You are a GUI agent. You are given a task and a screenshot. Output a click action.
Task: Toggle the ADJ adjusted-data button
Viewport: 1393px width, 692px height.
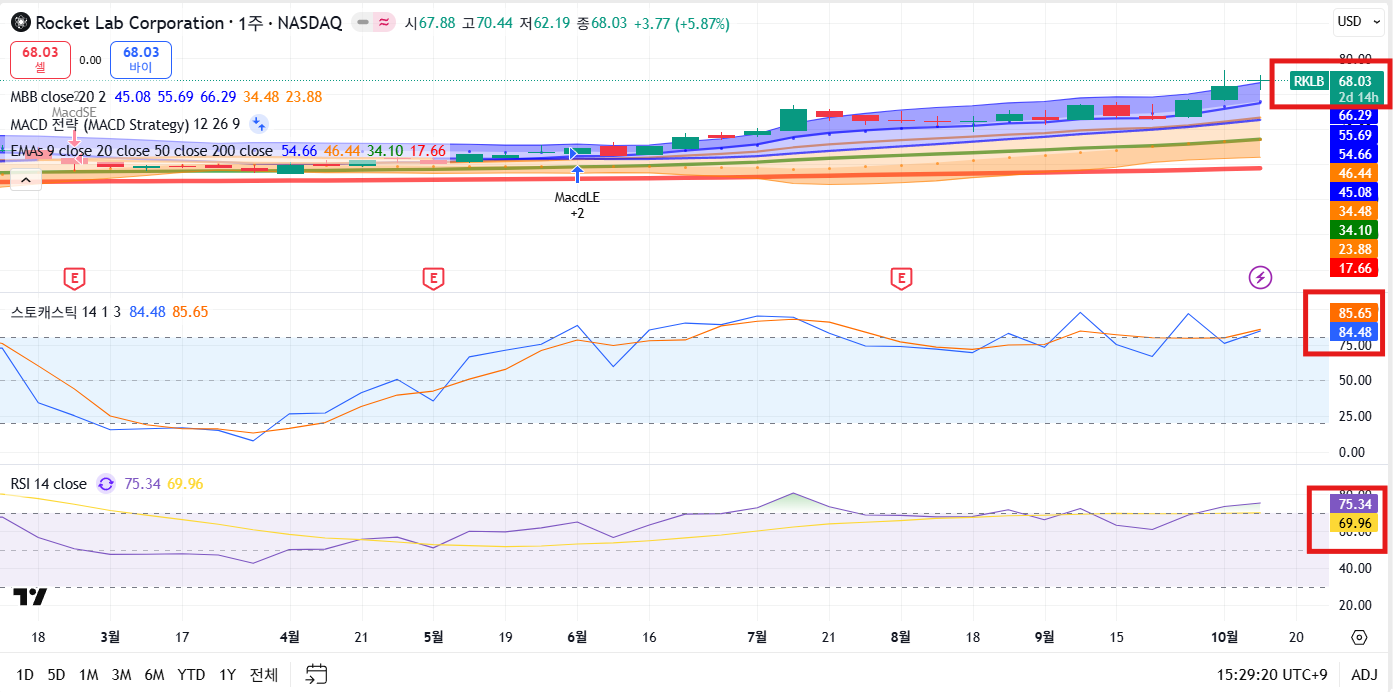tap(1364, 675)
